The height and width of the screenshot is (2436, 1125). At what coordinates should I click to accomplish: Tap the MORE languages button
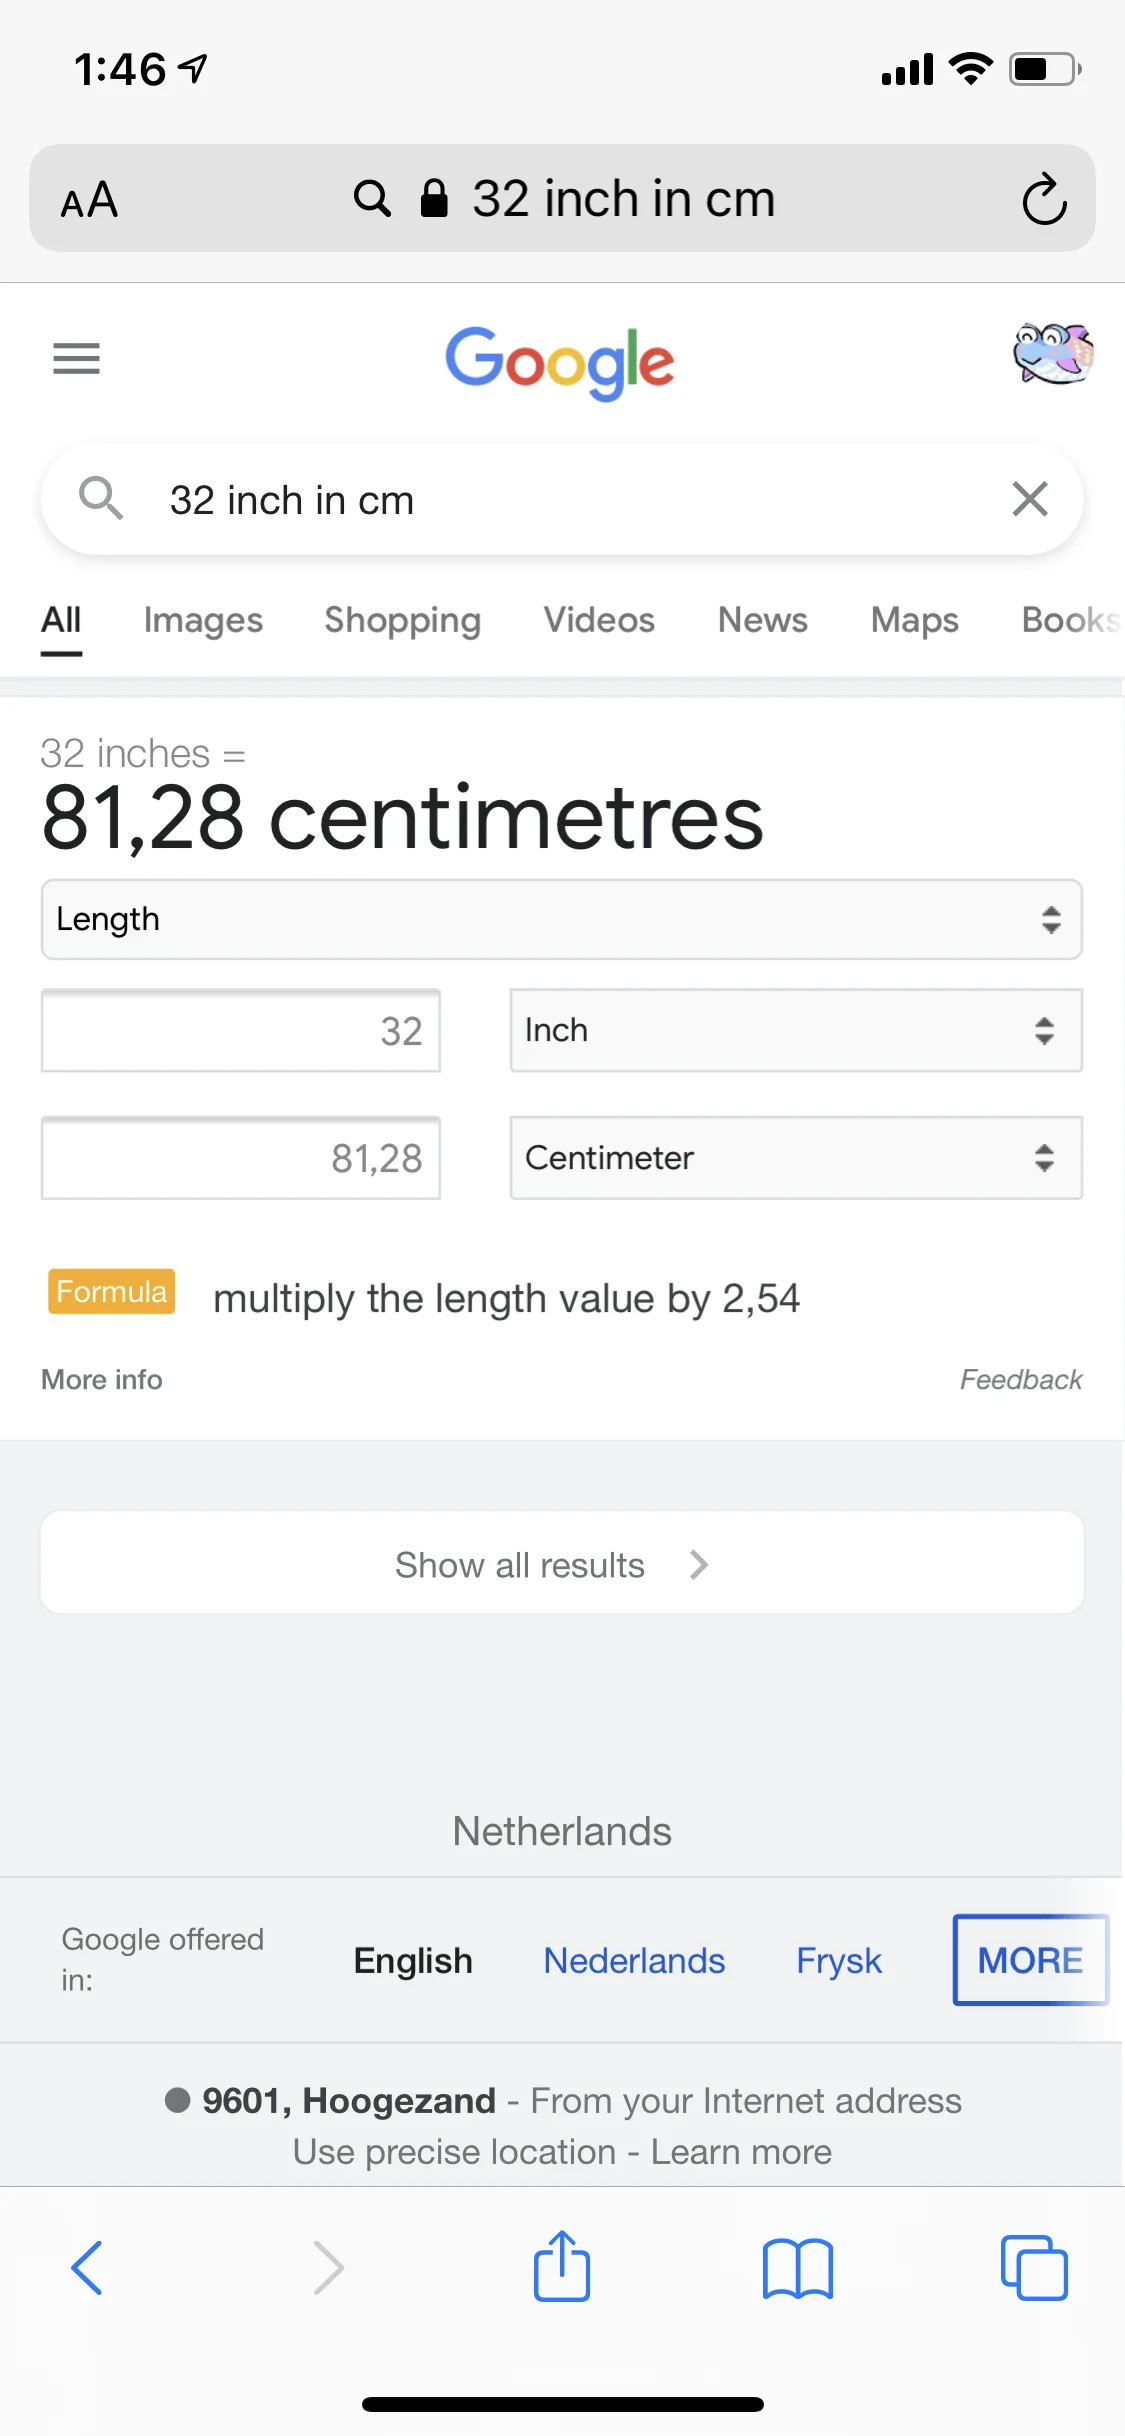(x=1030, y=1960)
